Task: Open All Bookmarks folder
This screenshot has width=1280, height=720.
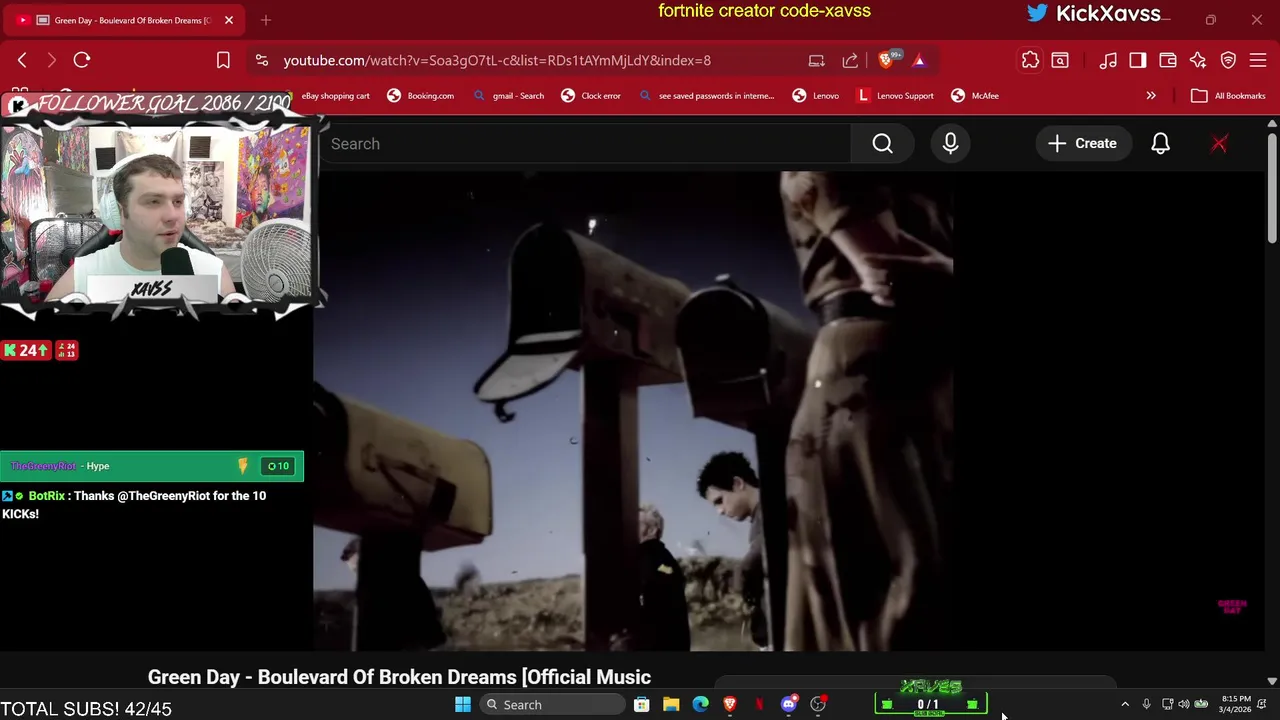Action: (1228, 96)
